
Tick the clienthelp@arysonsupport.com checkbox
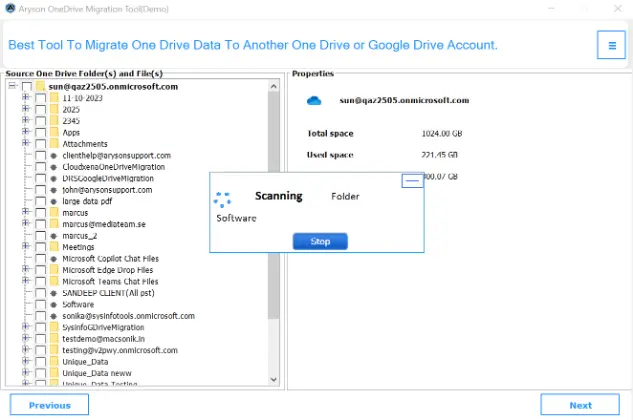[x=40, y=155]
